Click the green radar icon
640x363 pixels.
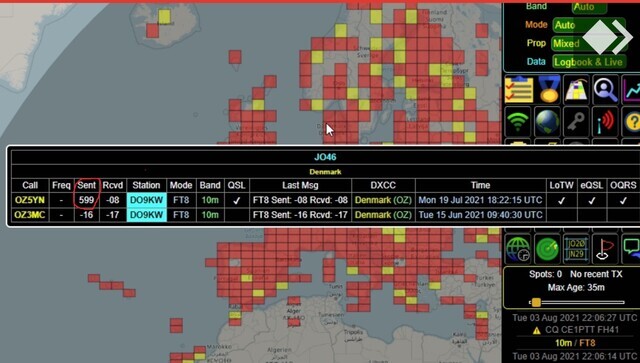(547, 249)
